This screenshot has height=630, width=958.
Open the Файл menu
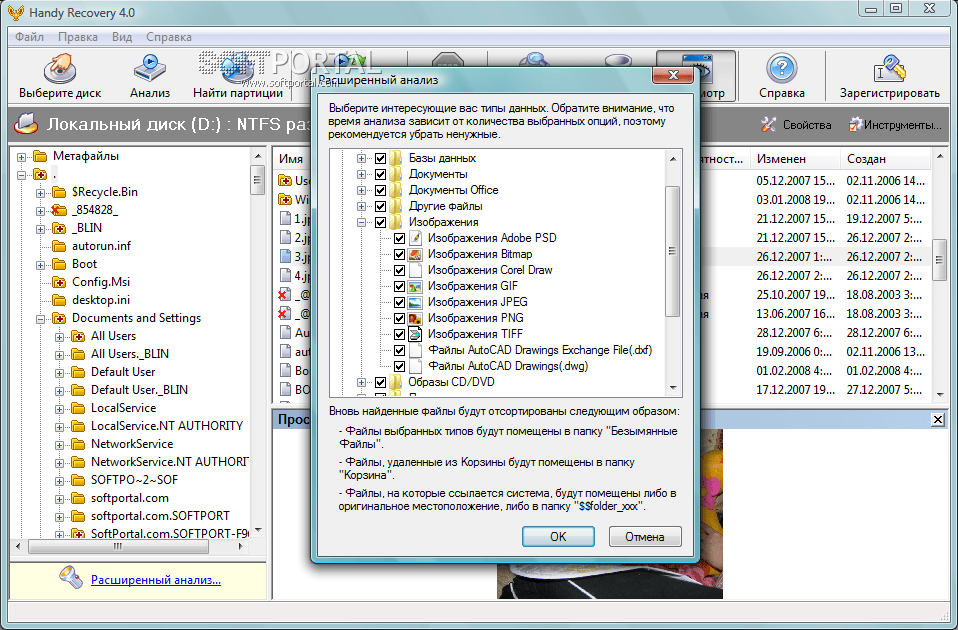[29, 37]
